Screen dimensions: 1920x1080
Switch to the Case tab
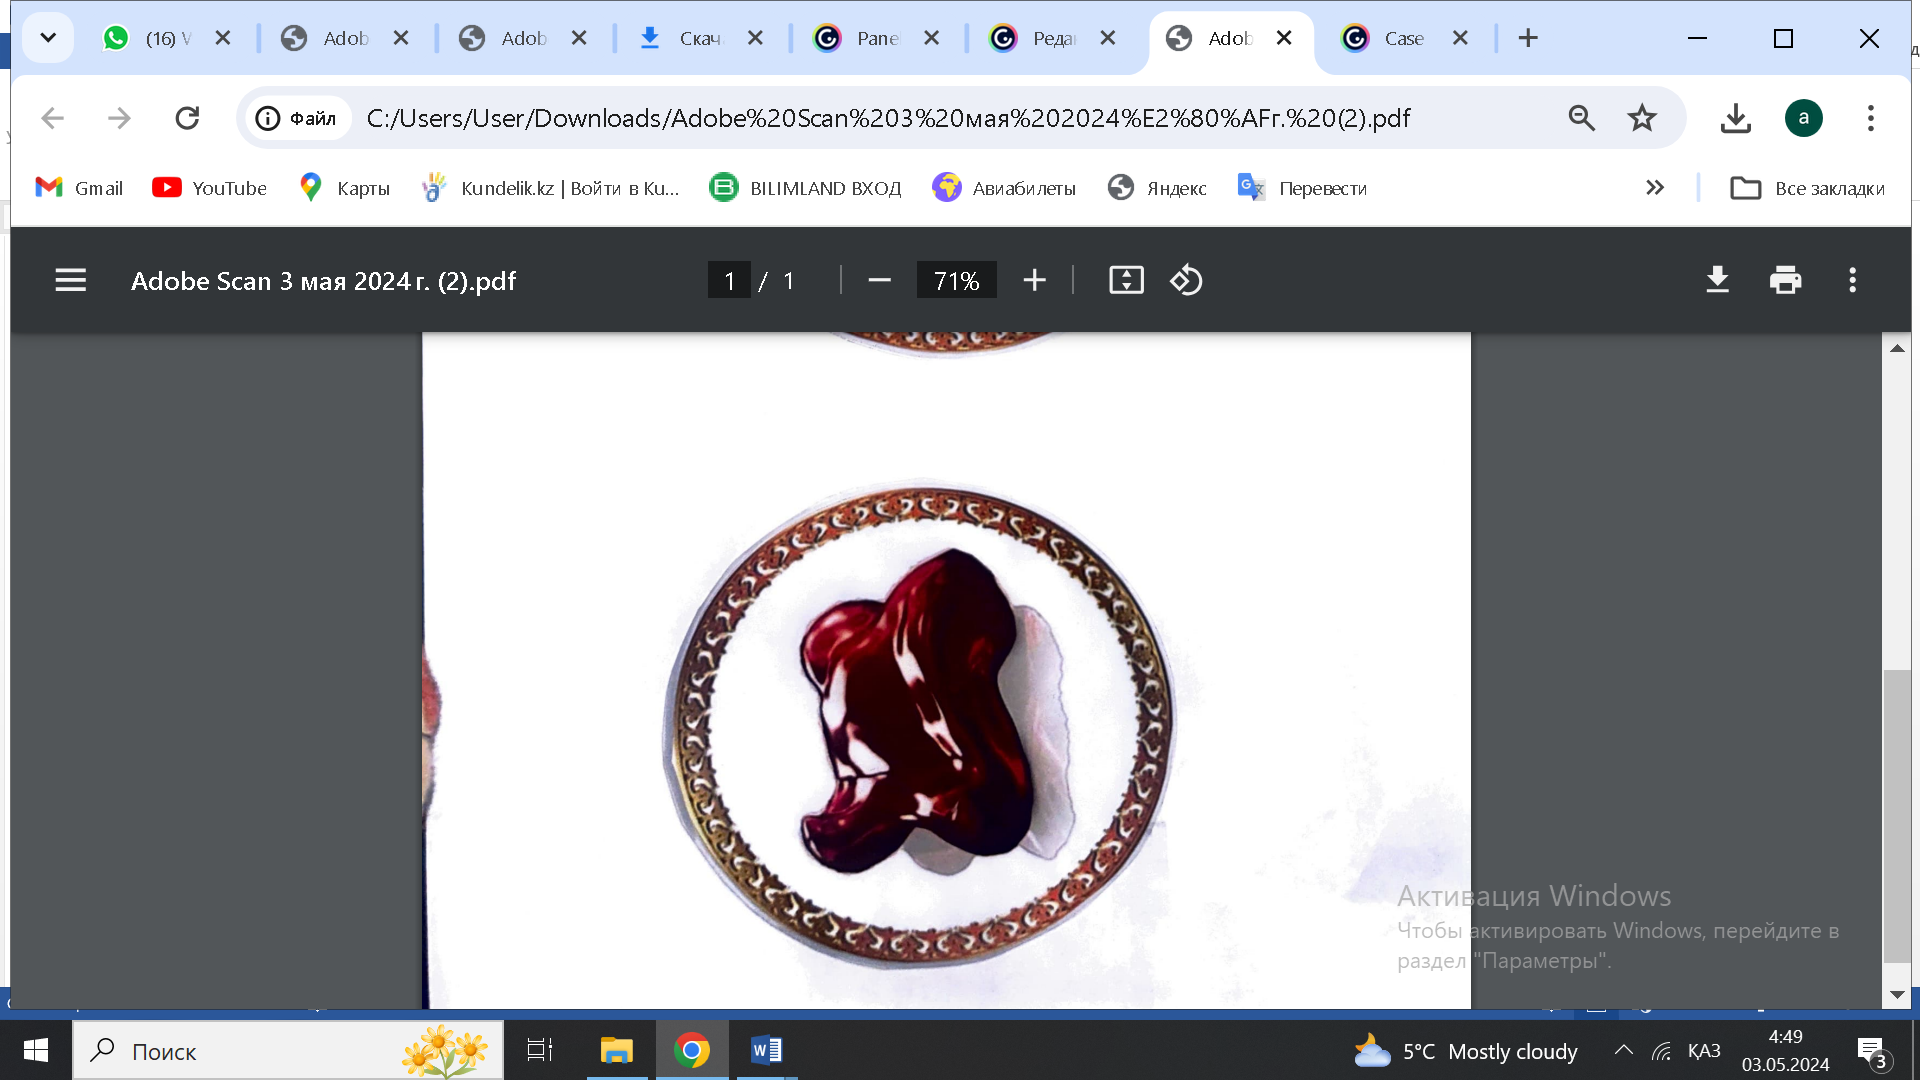pyautogui.click(x=1390, y=38)
